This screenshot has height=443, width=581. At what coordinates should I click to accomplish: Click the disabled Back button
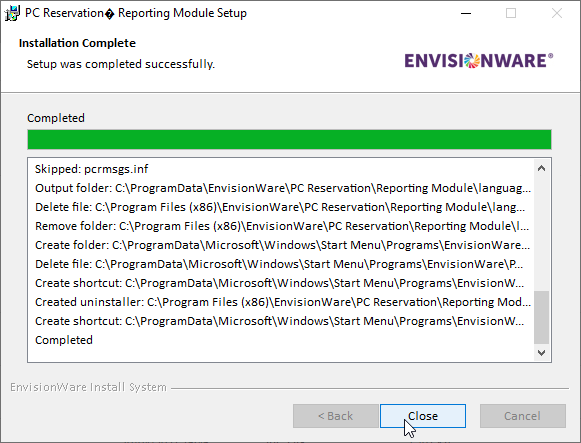[335, 416]
